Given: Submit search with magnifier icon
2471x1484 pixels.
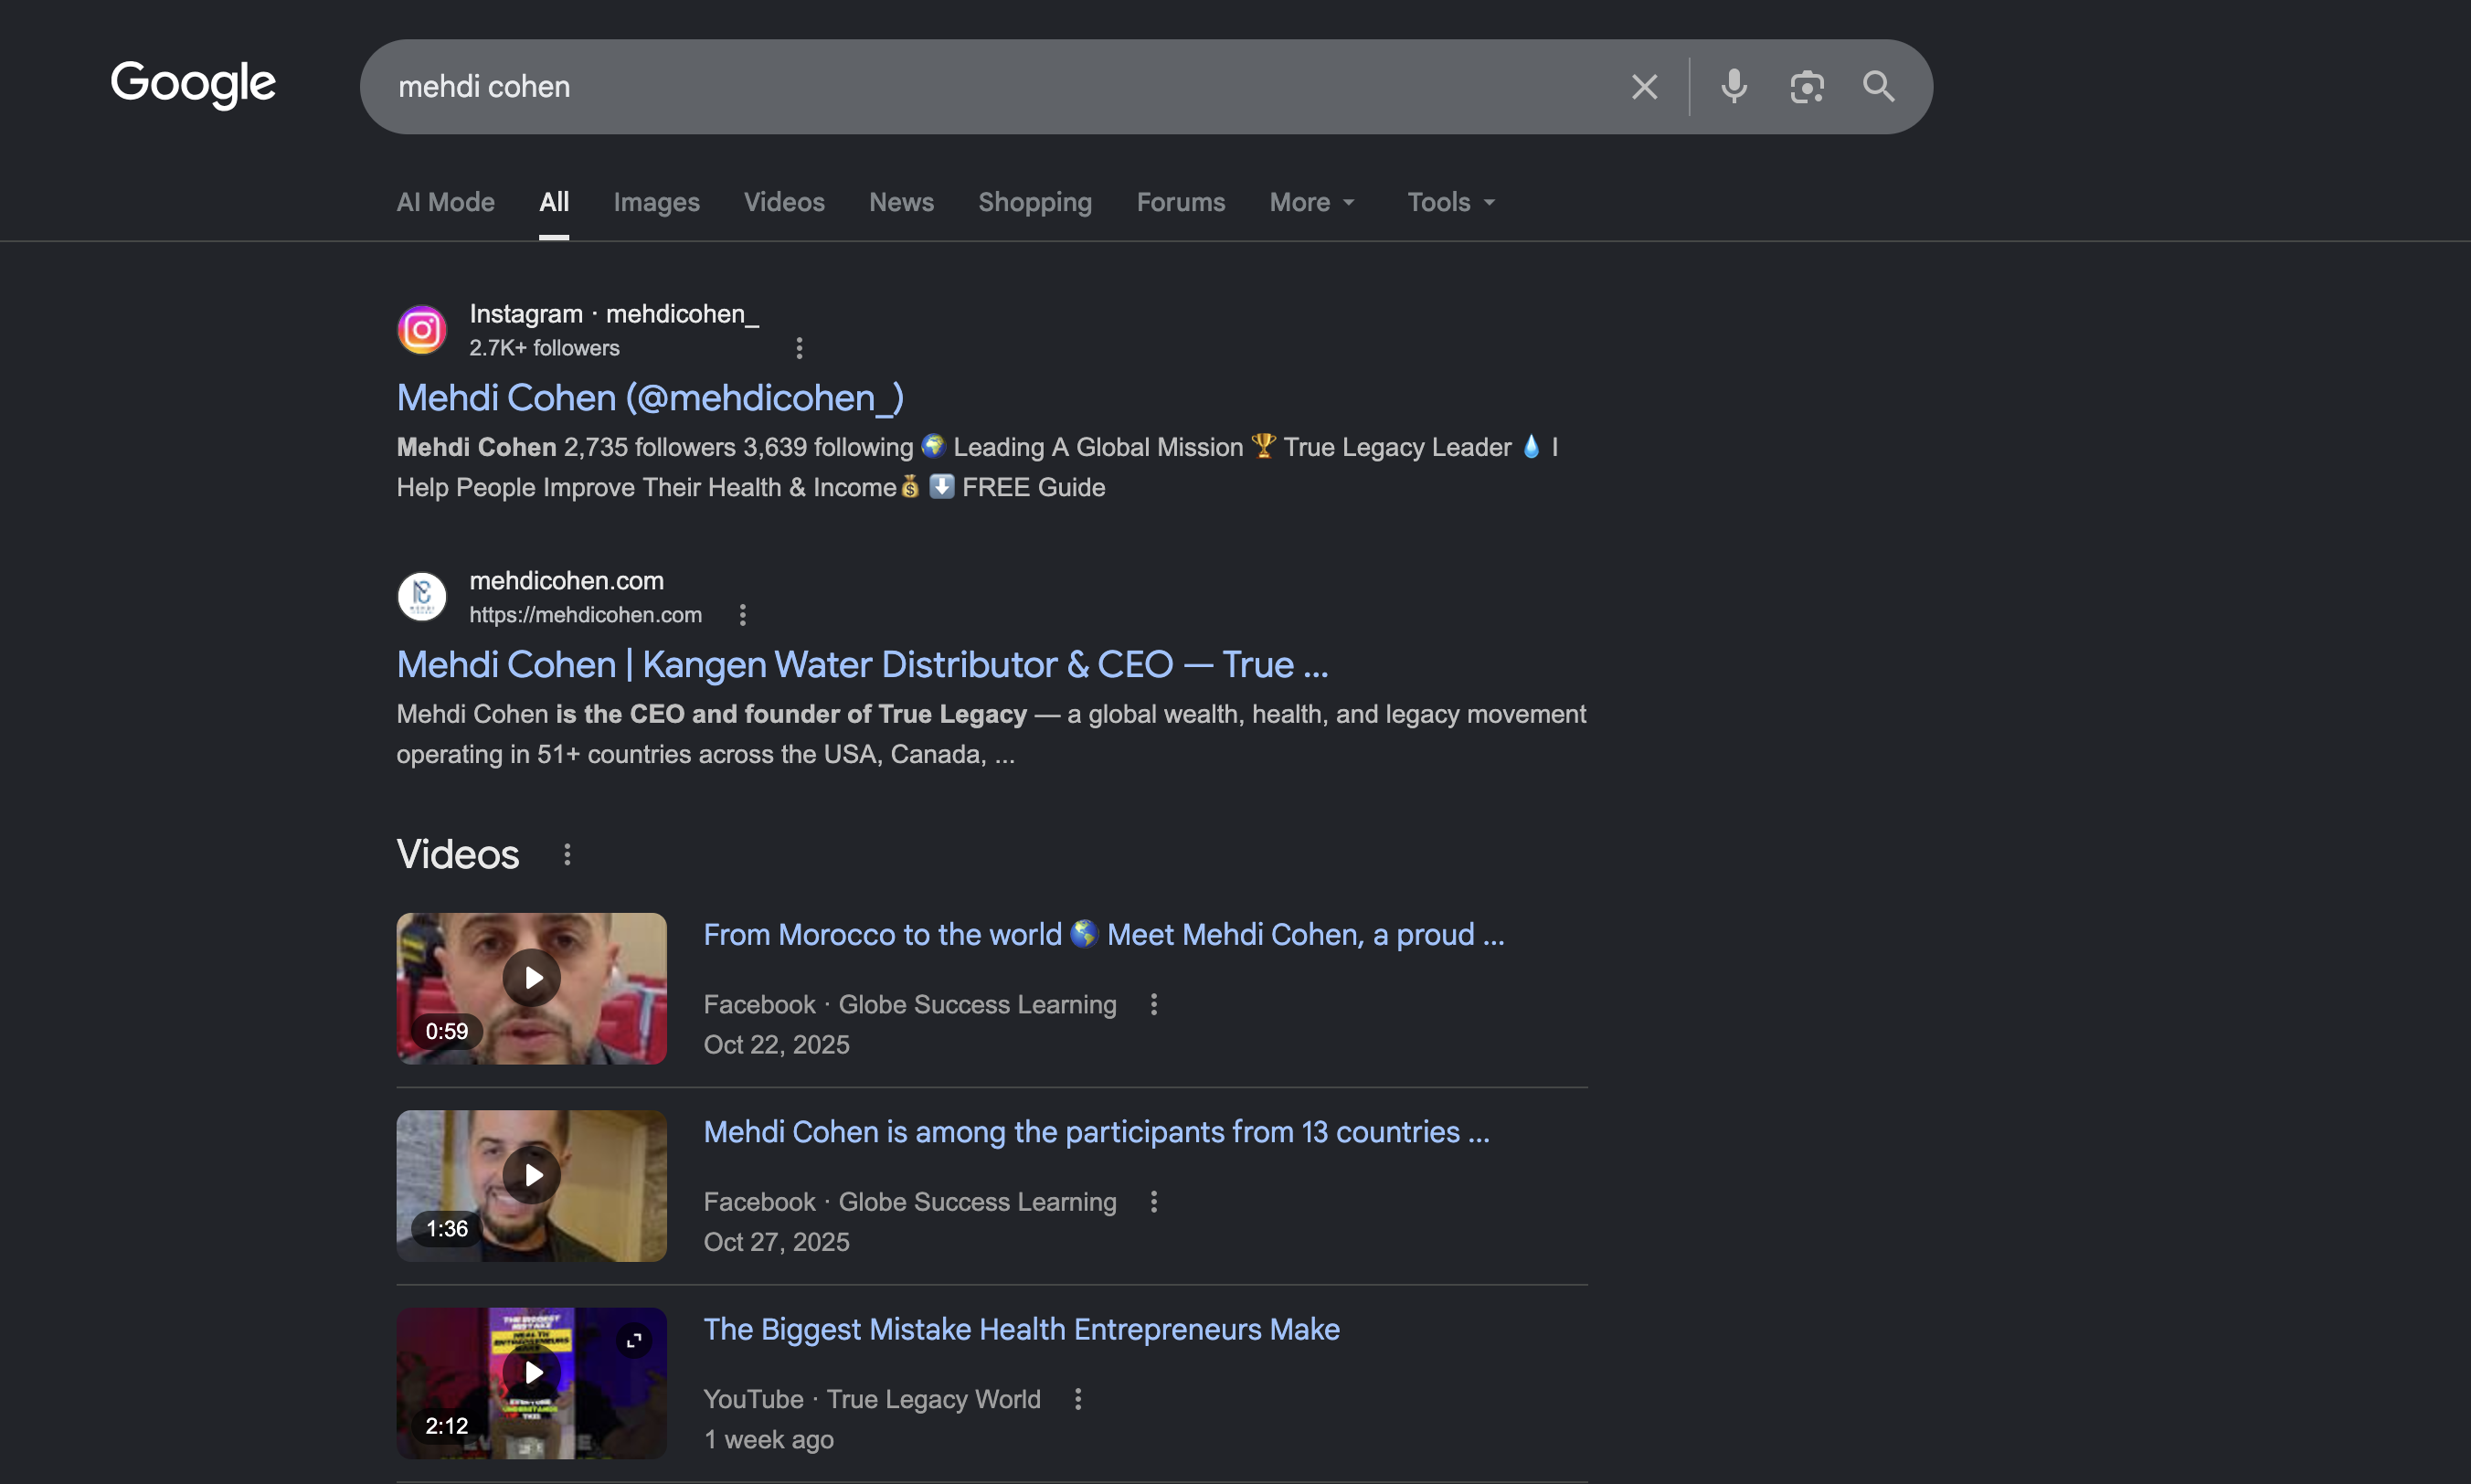Looking at the screenshot, I should [x=1879, y=87].
